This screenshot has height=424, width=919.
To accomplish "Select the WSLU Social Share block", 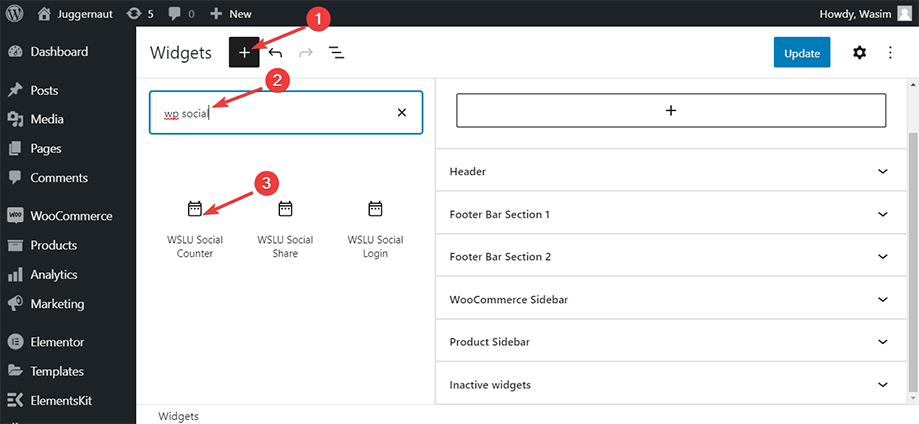I will [285, 229].
